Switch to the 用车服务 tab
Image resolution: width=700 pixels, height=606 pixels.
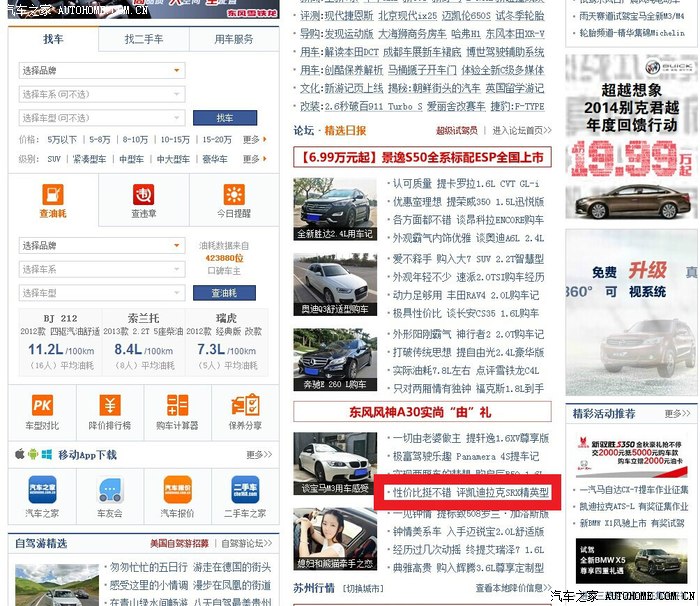tap(233, 39)
